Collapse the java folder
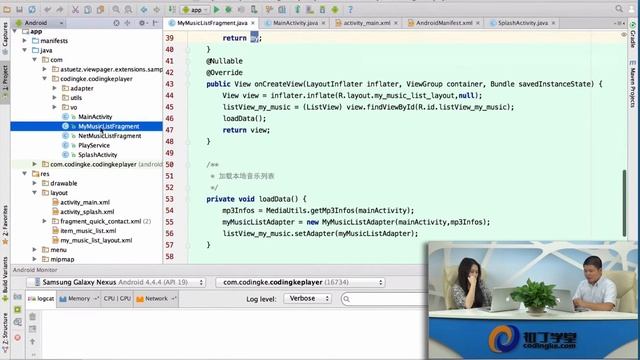The height and width of the screenshot is (360, 640). [x=24, y=50]
